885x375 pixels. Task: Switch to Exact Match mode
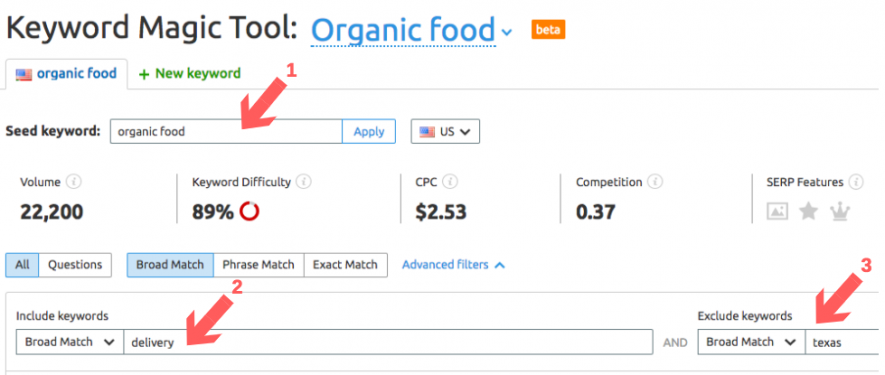coord(345,265)
